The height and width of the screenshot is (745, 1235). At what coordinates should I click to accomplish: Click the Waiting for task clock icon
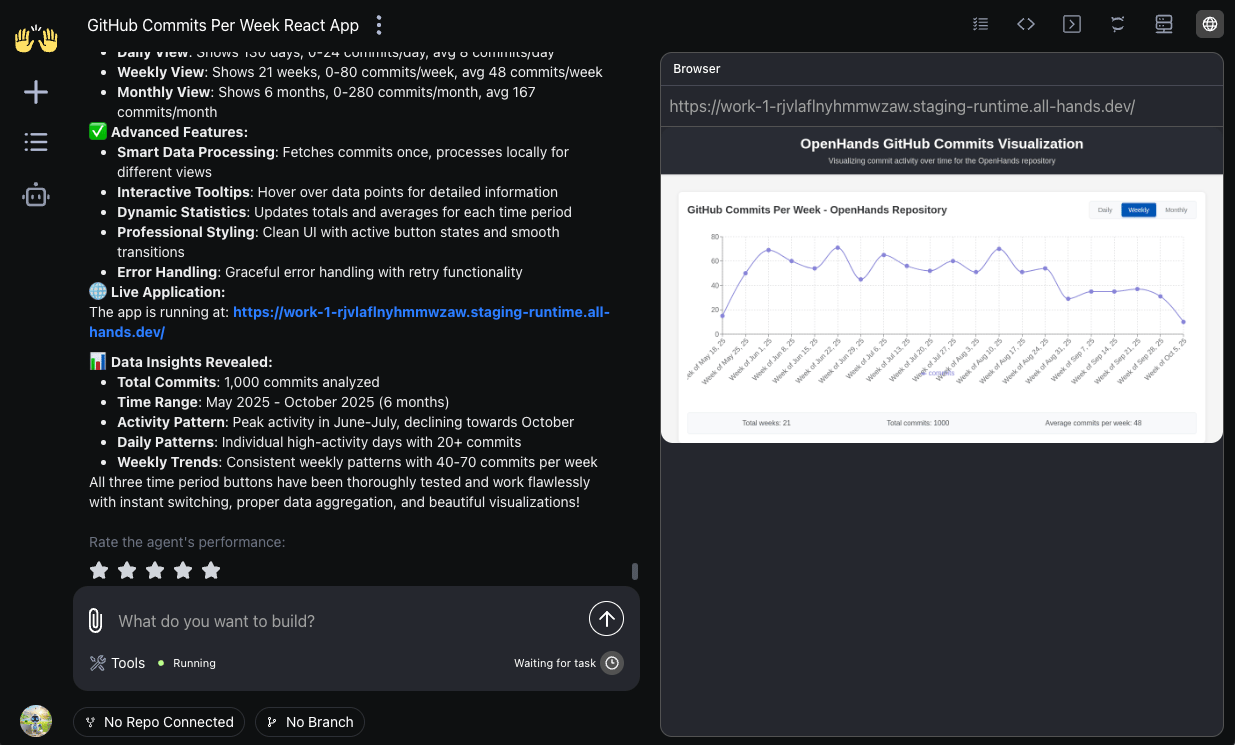click(612, 663)
